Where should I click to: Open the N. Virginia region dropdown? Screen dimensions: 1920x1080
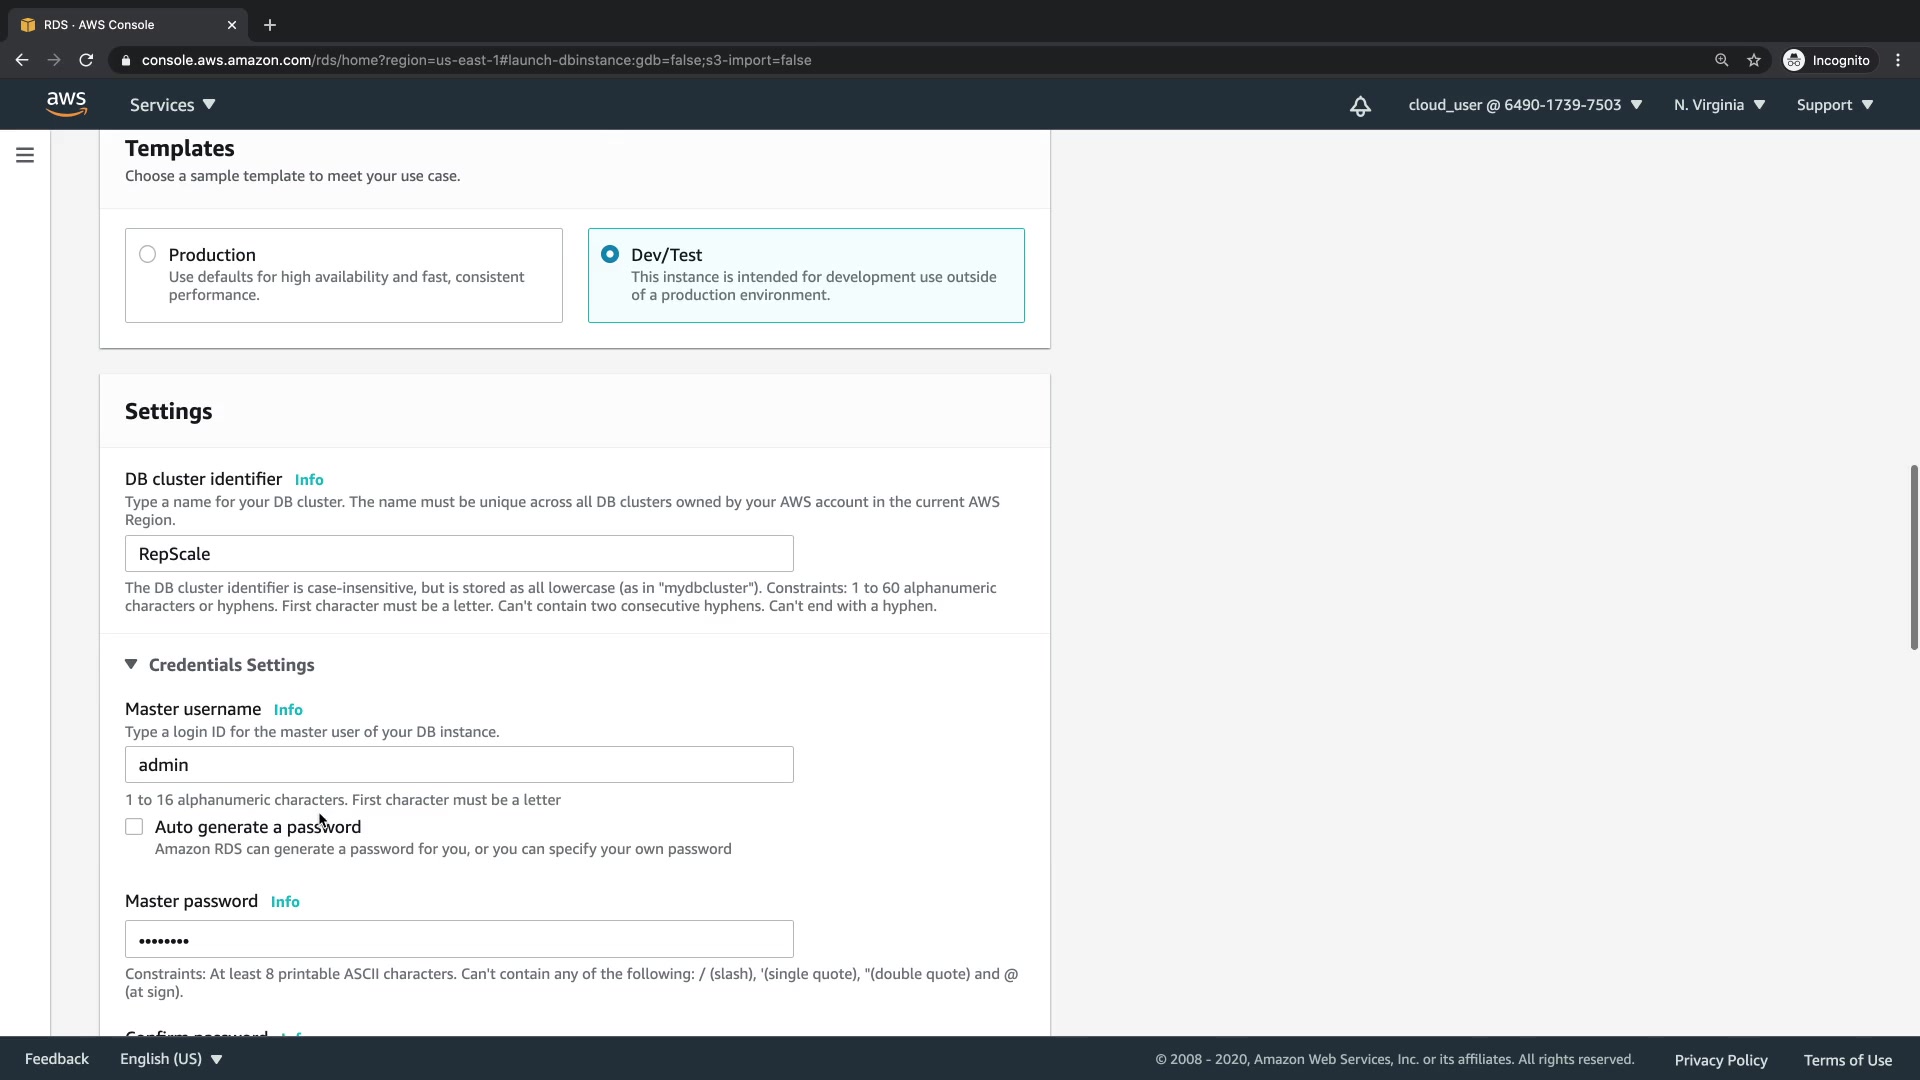(1719, 105)
